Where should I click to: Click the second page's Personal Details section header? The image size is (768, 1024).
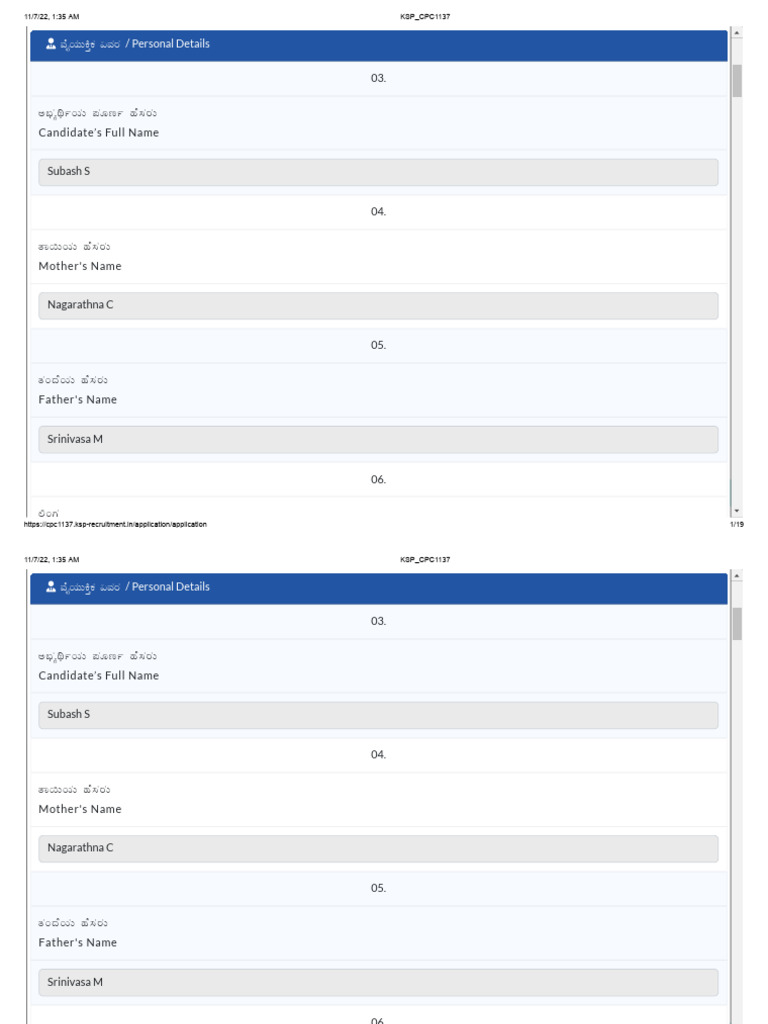point(378,588)
